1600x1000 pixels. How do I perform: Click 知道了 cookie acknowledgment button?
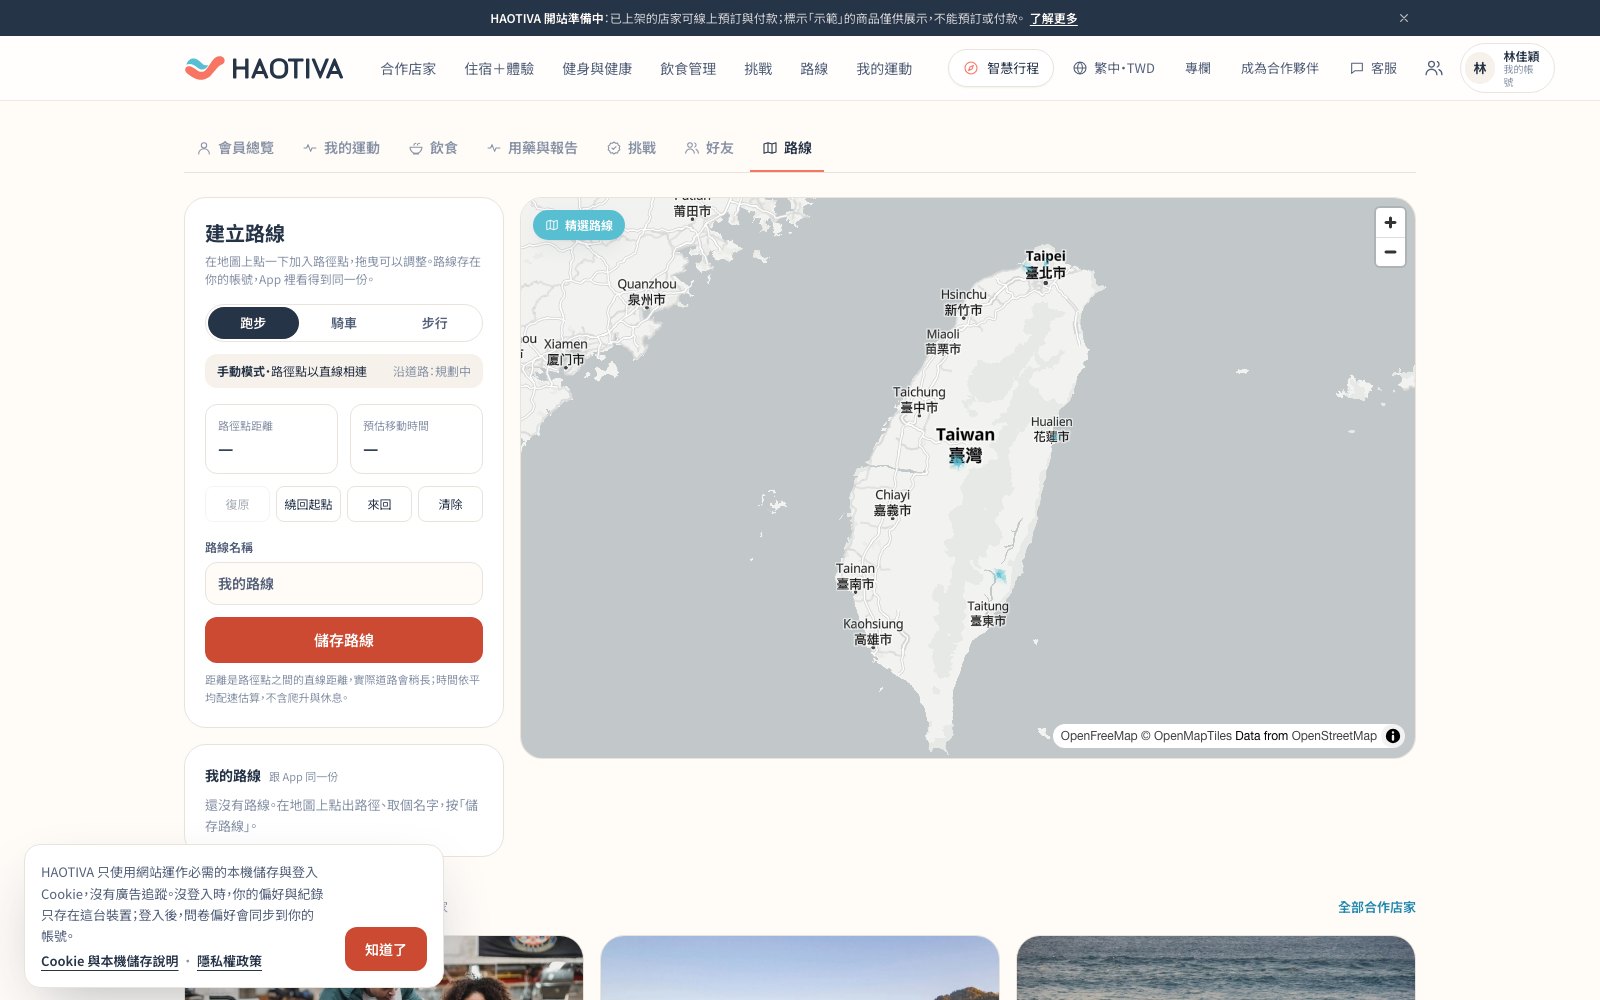pyautogui.click(x=386, y=949)
